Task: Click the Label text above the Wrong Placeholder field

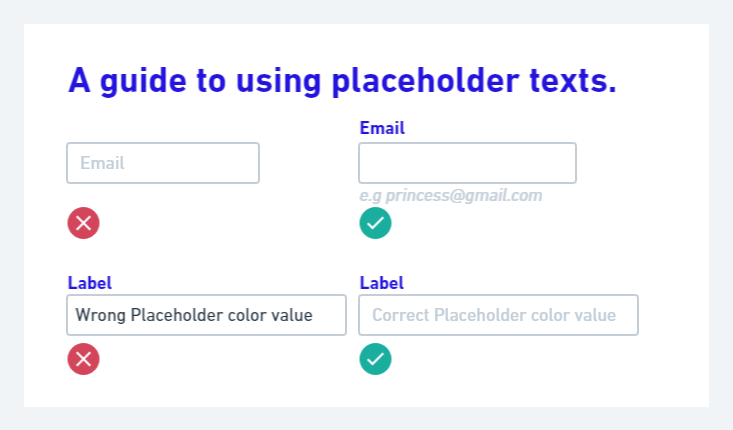Action: [90, 283]
